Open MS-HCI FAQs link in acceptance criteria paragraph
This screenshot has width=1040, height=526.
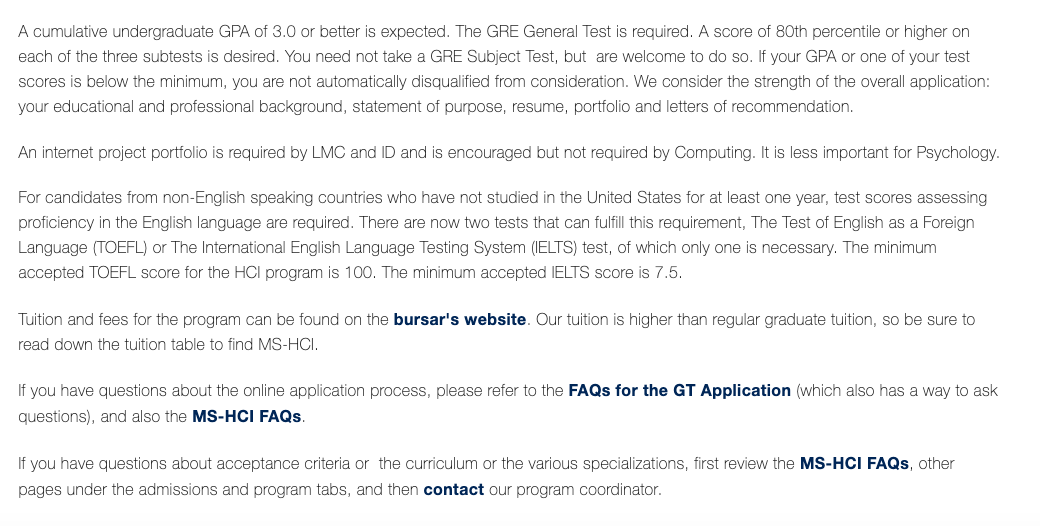[x=854, y=464]
